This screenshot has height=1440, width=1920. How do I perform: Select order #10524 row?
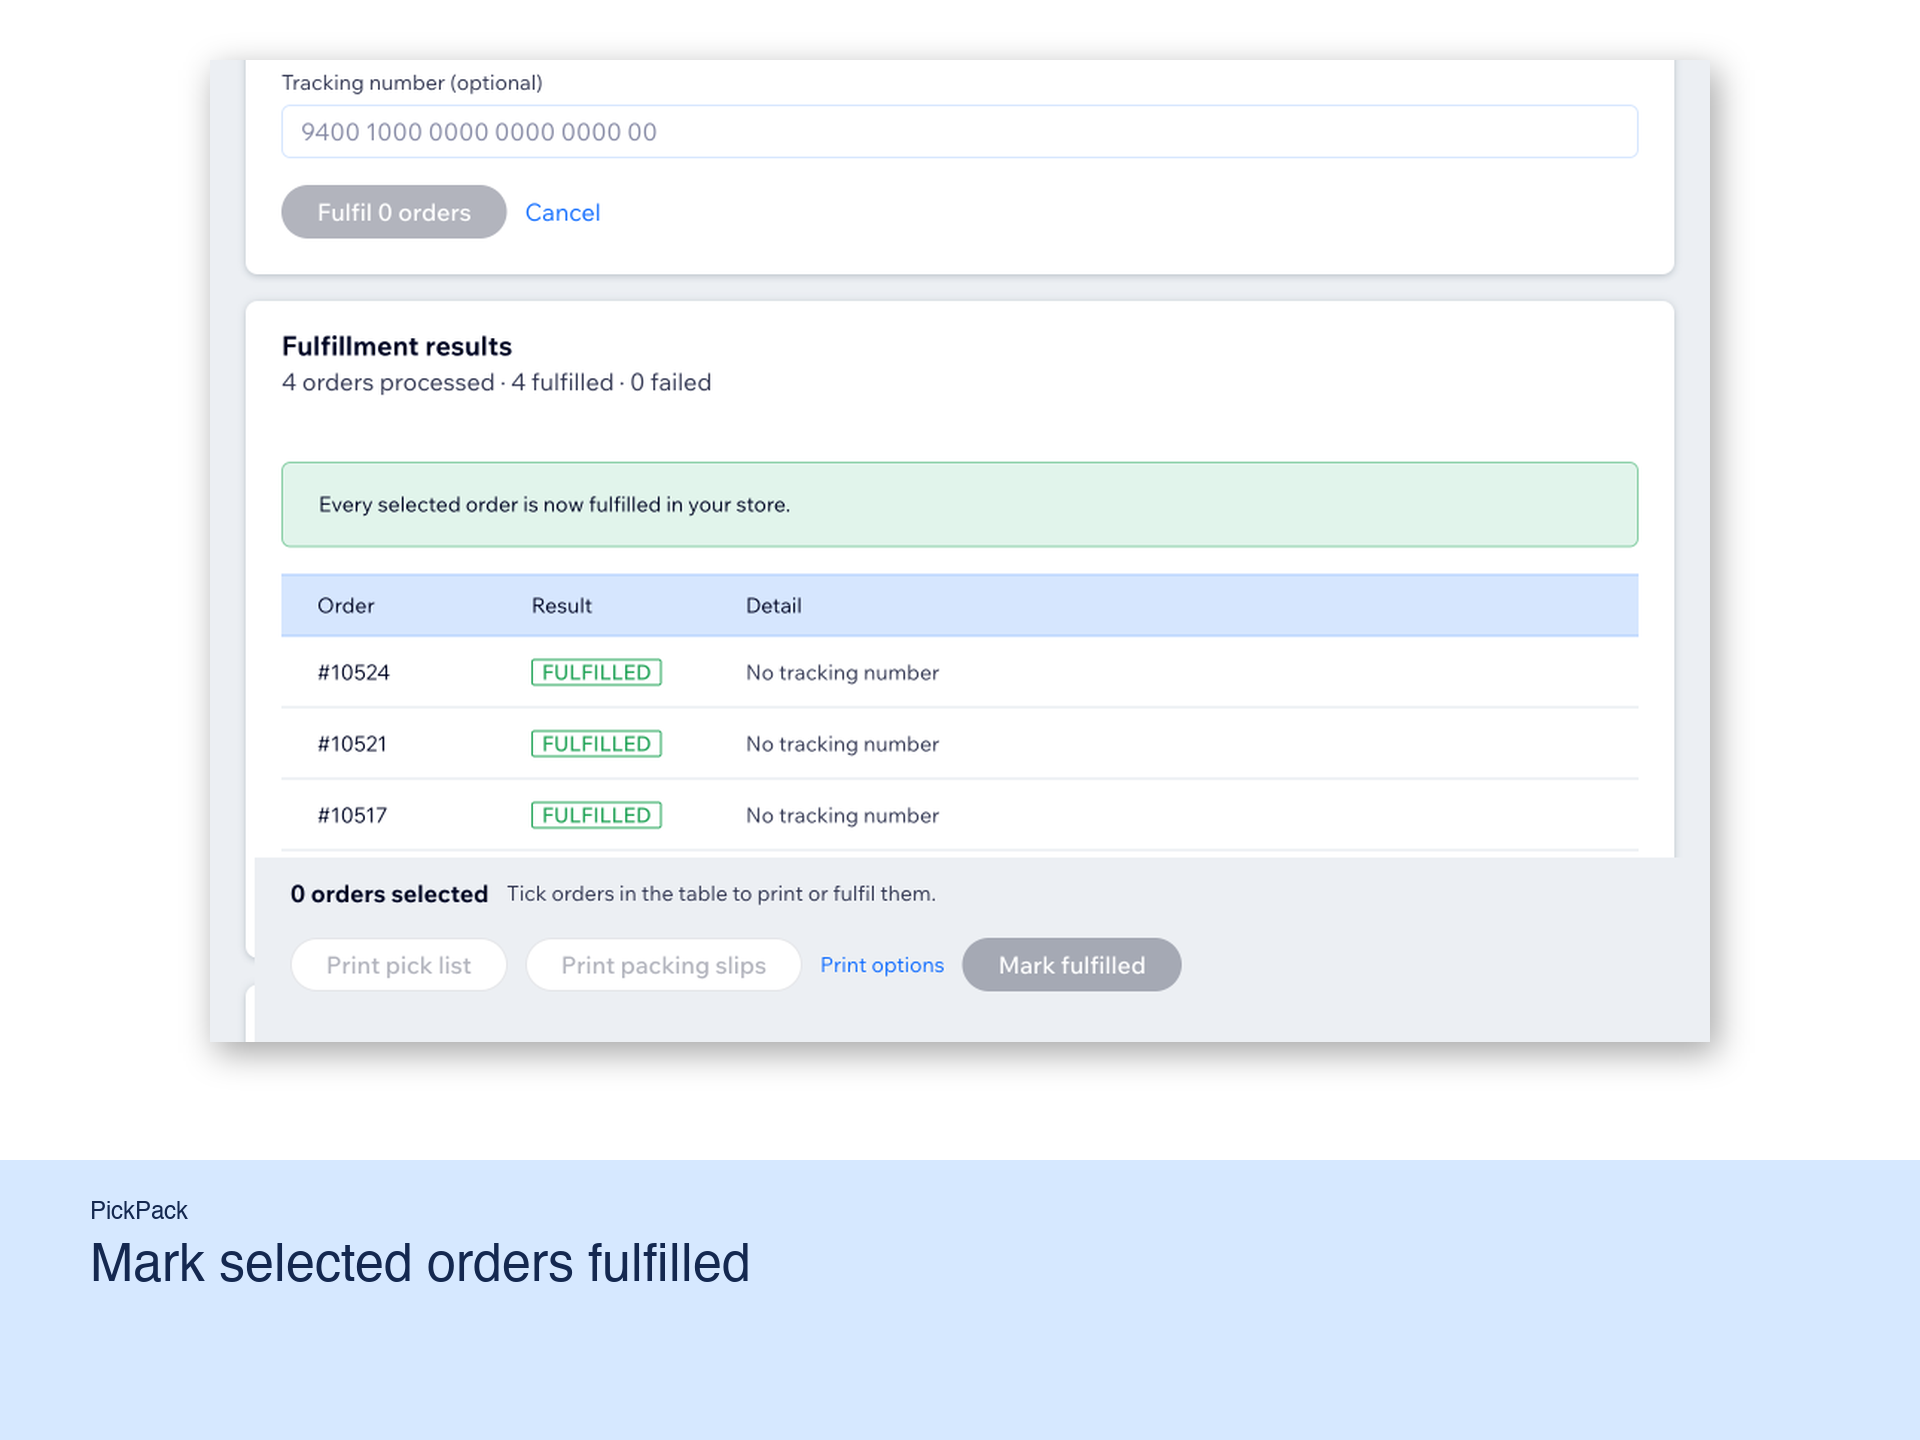(x=959, y=672)
